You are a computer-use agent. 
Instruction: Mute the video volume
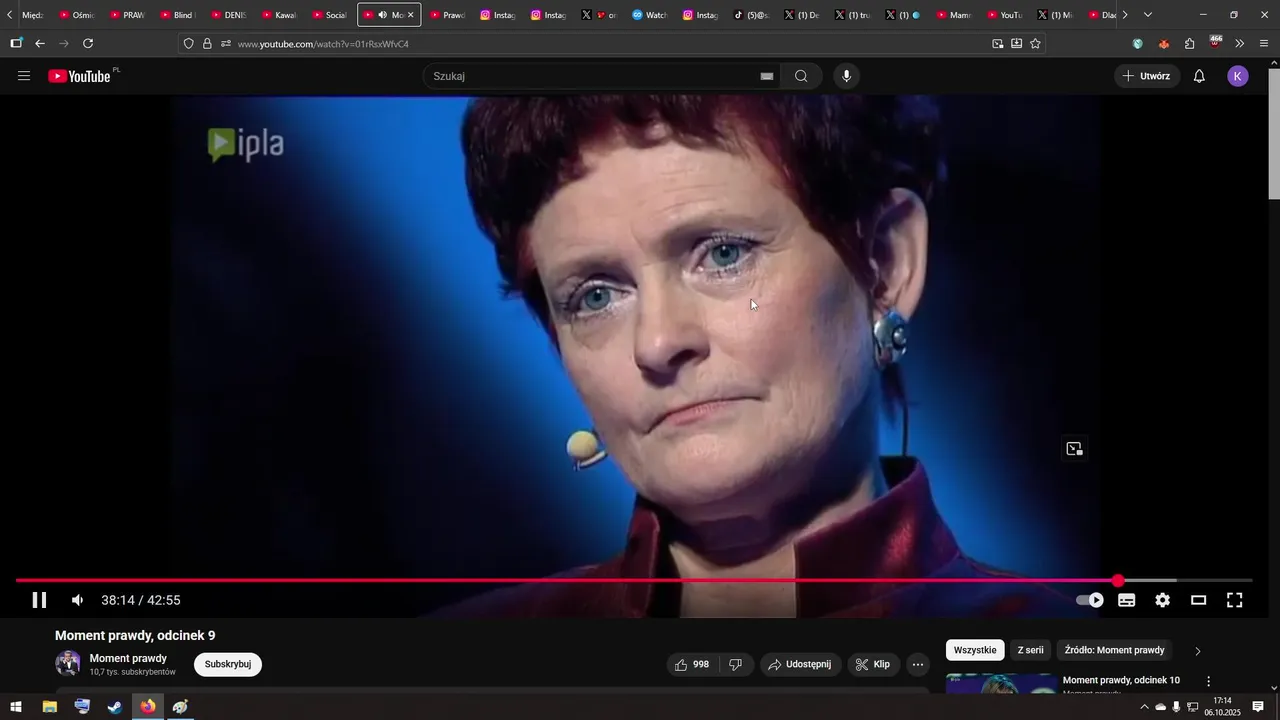[77, 600]
